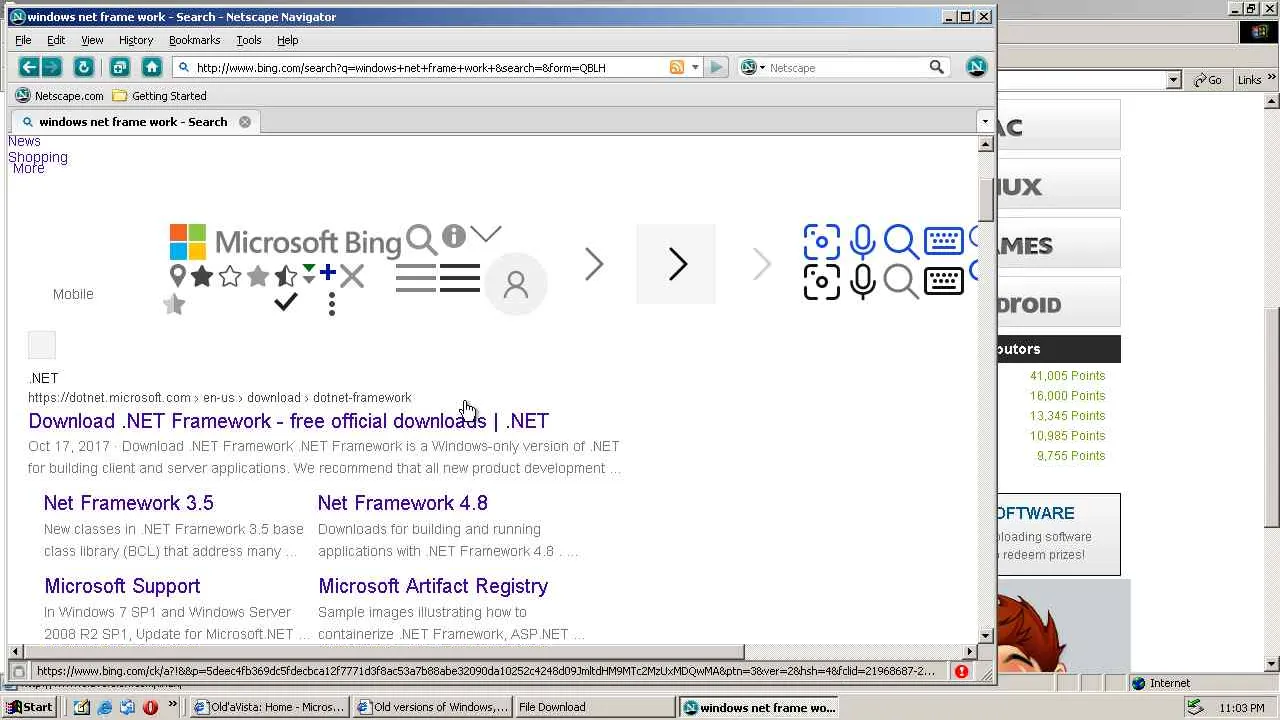Open the View menu
This screenshot has height=720, width=1280.
point(92,40)
